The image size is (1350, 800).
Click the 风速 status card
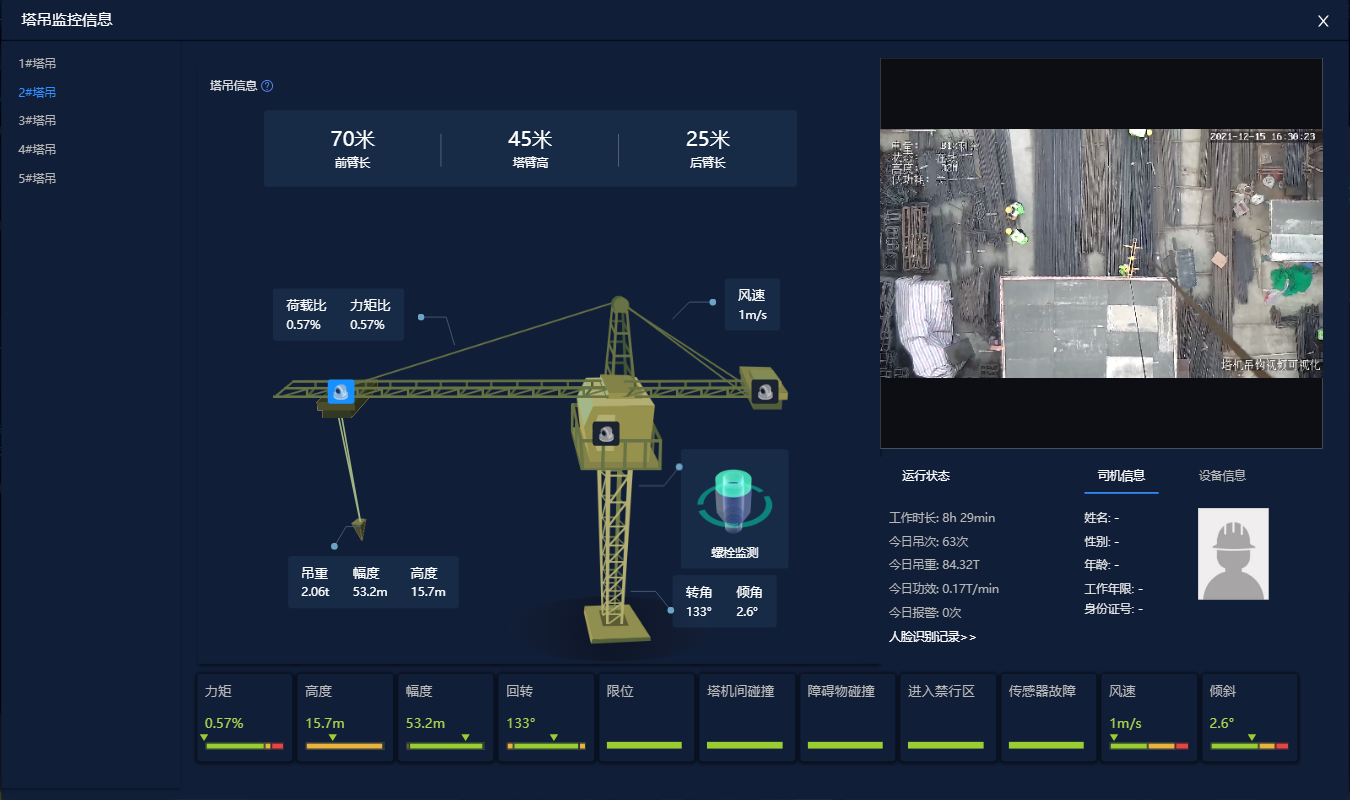click(1148, 718)
